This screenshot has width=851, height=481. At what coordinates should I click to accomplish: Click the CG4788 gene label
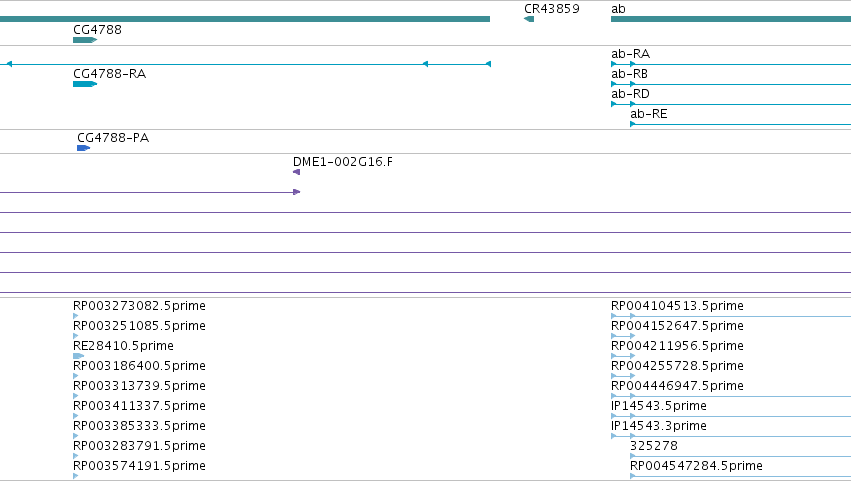[97, 29]
